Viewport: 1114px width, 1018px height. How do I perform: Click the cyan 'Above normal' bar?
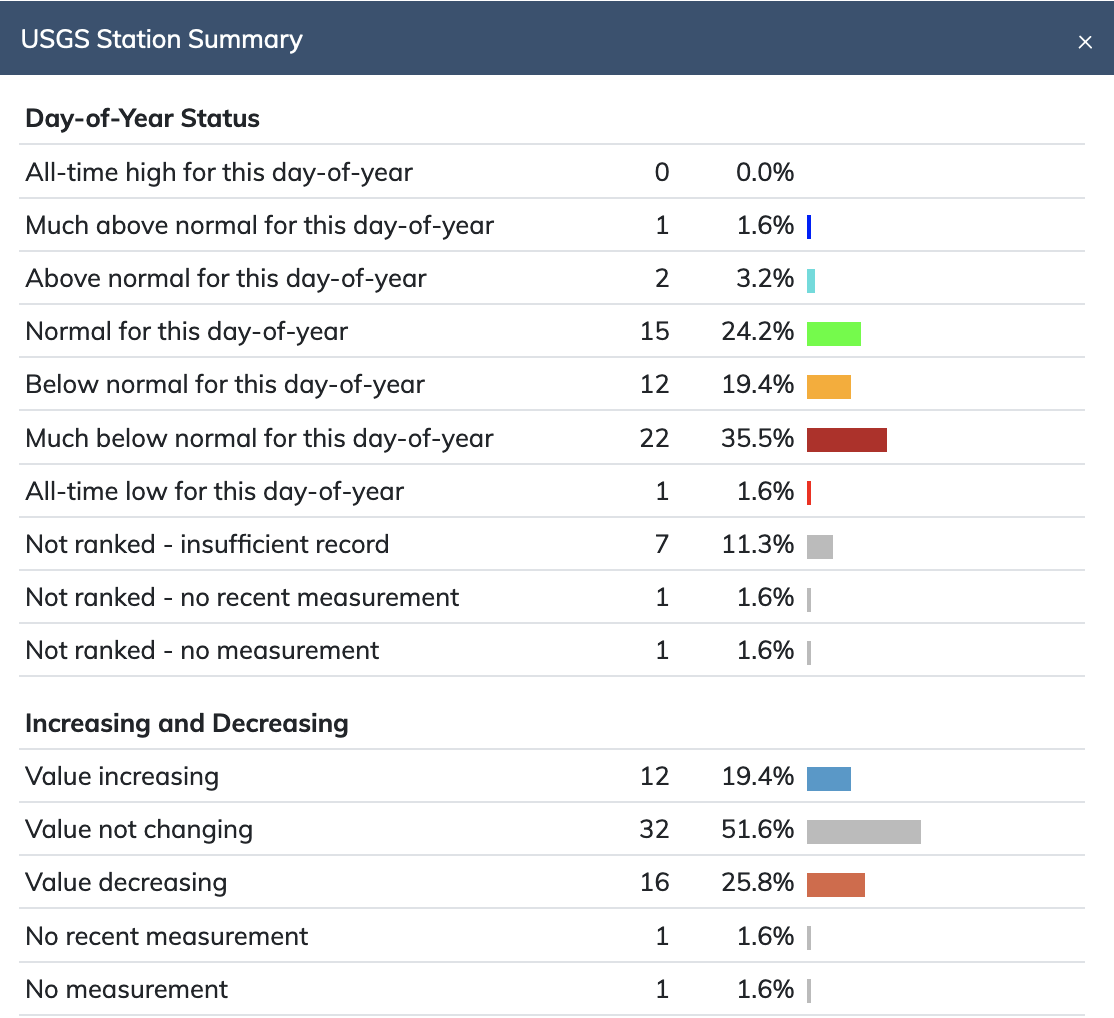coord(811,280)
